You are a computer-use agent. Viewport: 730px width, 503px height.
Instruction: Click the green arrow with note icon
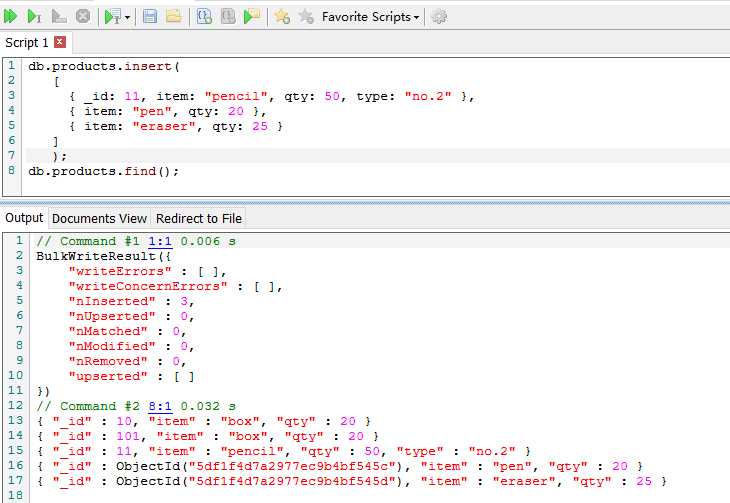(x=252, y=17)
